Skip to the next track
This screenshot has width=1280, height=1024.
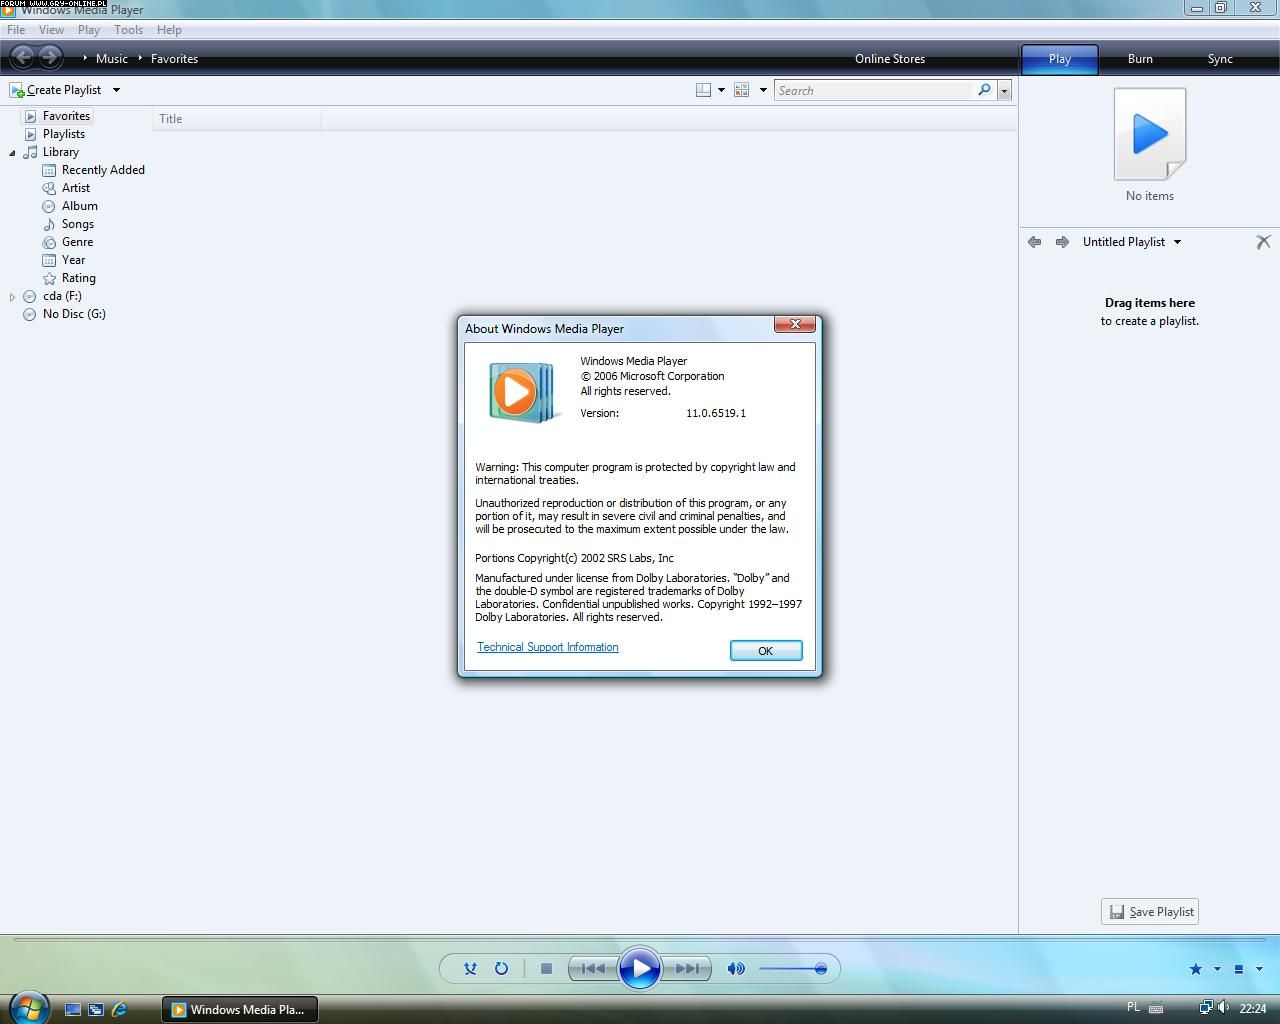687,968
